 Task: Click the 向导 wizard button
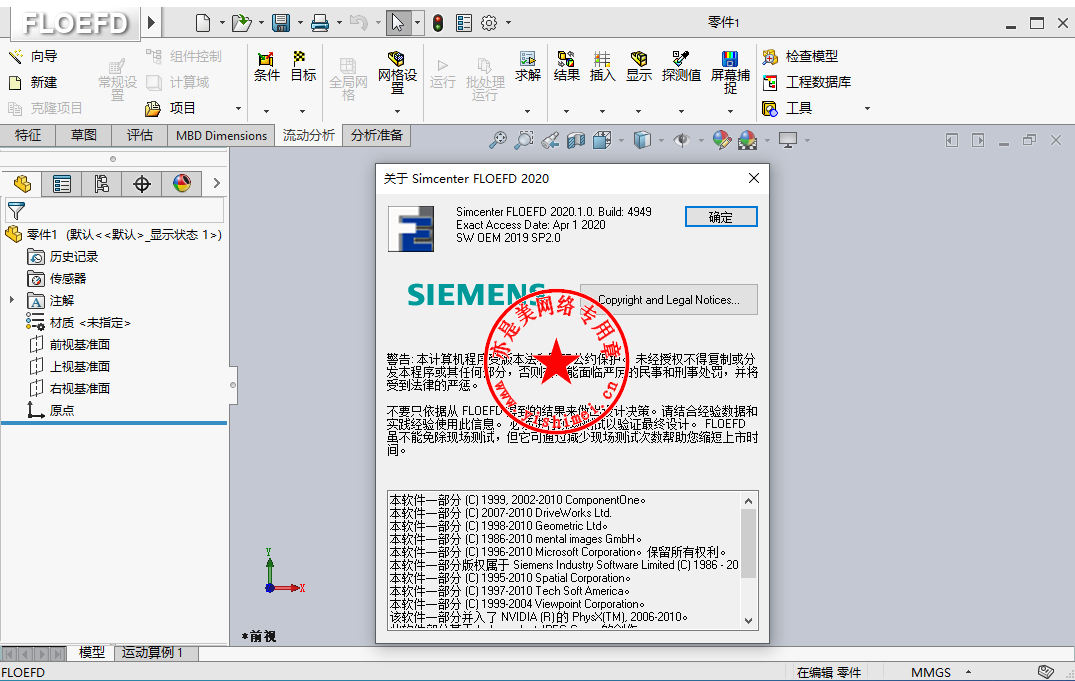tap(33, 56)
